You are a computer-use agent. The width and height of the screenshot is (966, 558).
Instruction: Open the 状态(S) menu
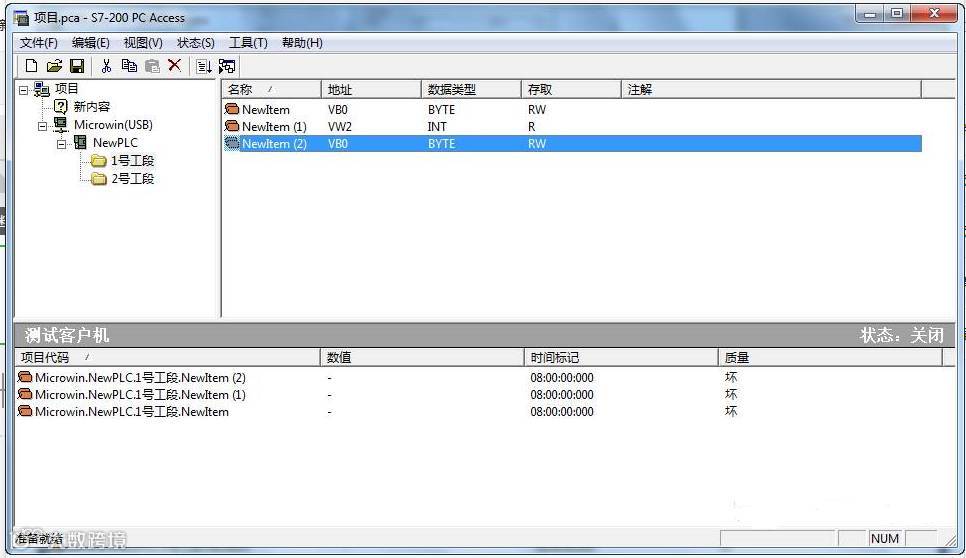click(196, 42)
